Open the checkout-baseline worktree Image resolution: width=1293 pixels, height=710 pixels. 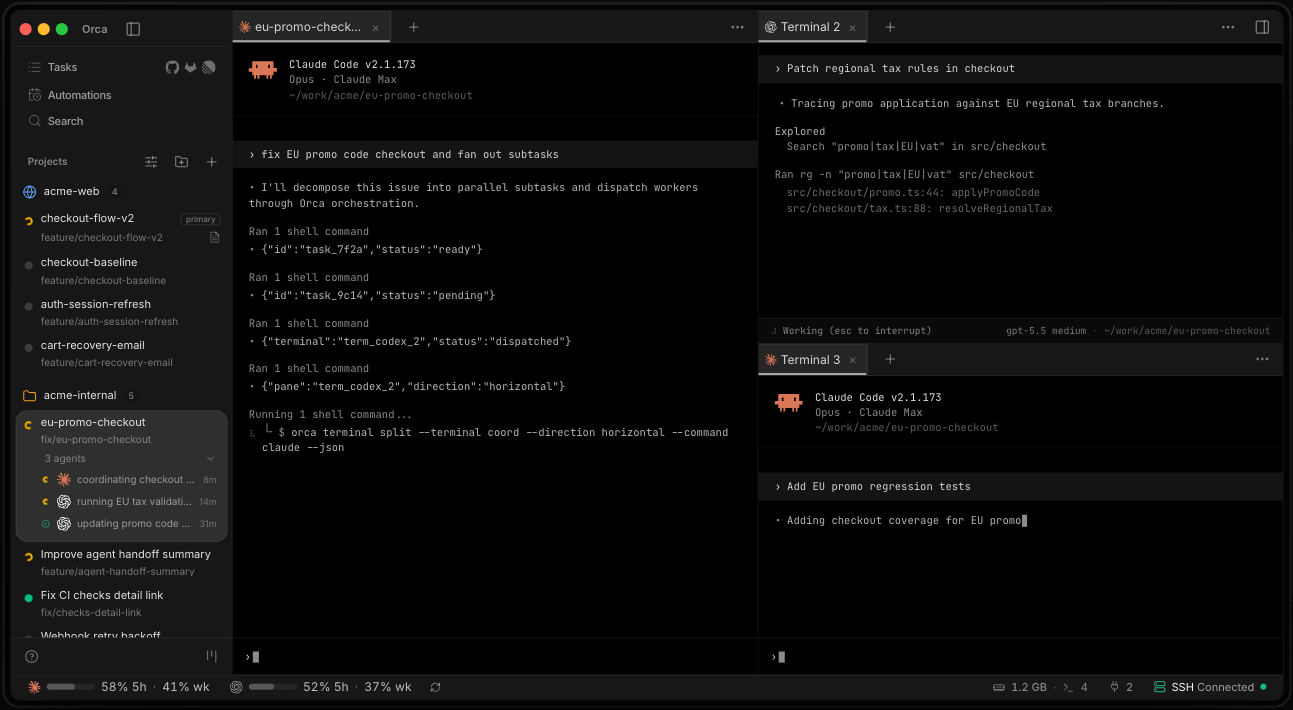(121, 271)
